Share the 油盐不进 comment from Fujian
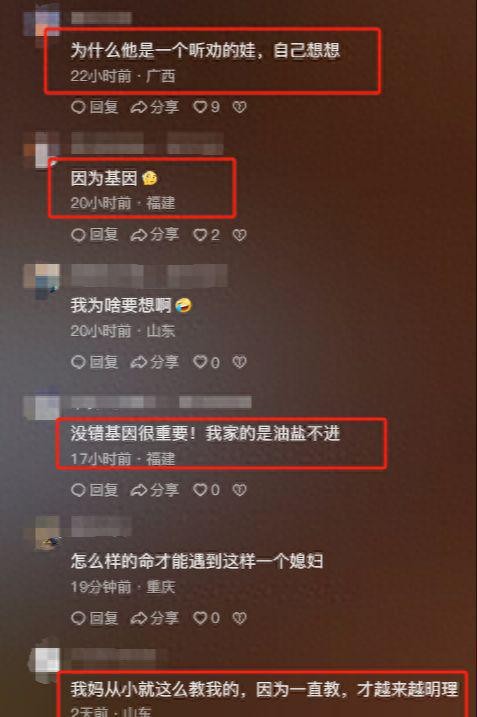The width and height of the screenshot is (477, 717). pos(155,490)
